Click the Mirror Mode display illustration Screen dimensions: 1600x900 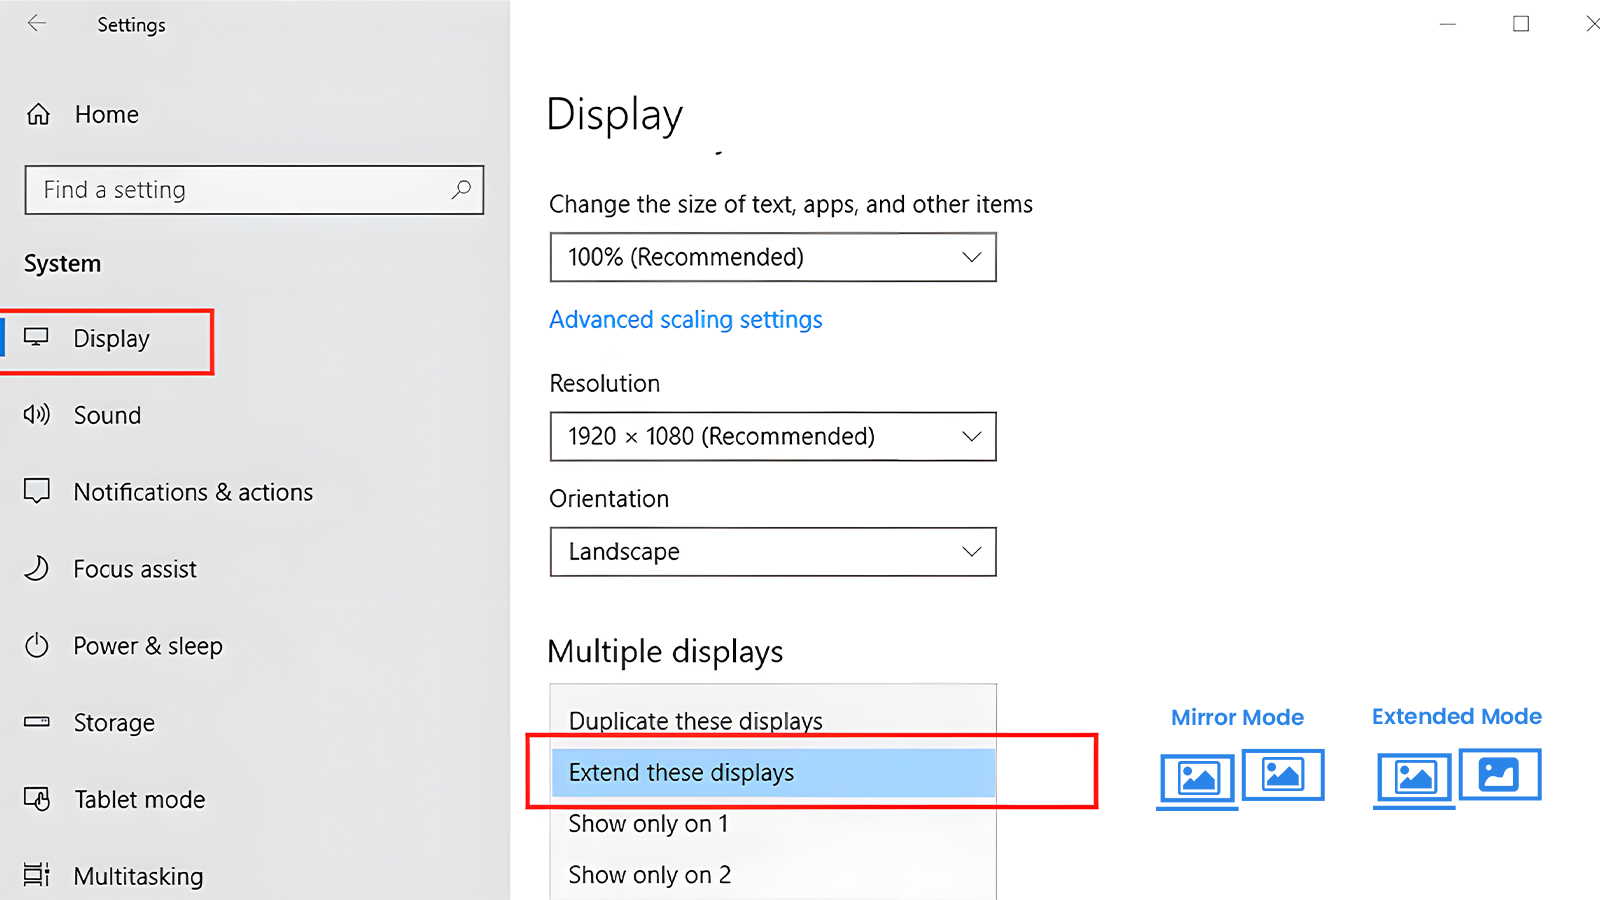[x=1240, y=775]
